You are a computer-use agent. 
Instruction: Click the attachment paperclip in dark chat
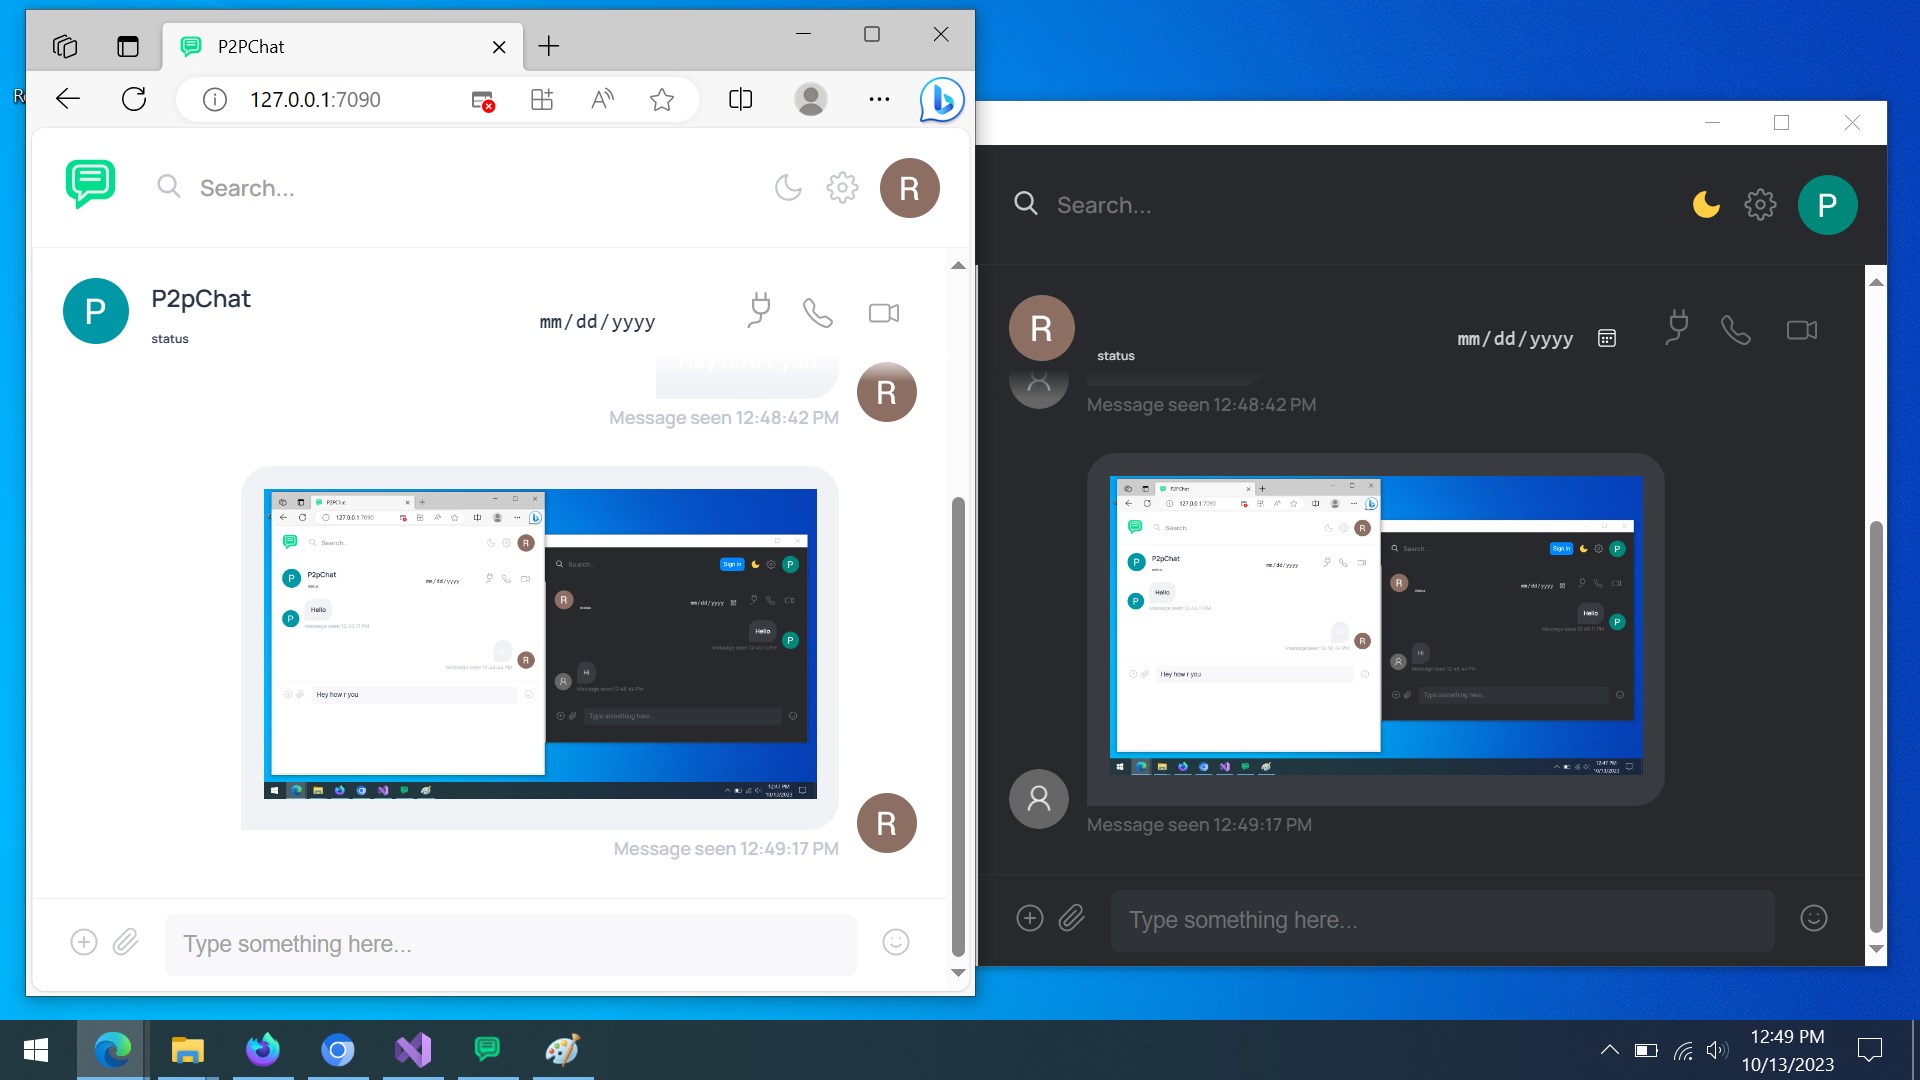(1071, 918)
